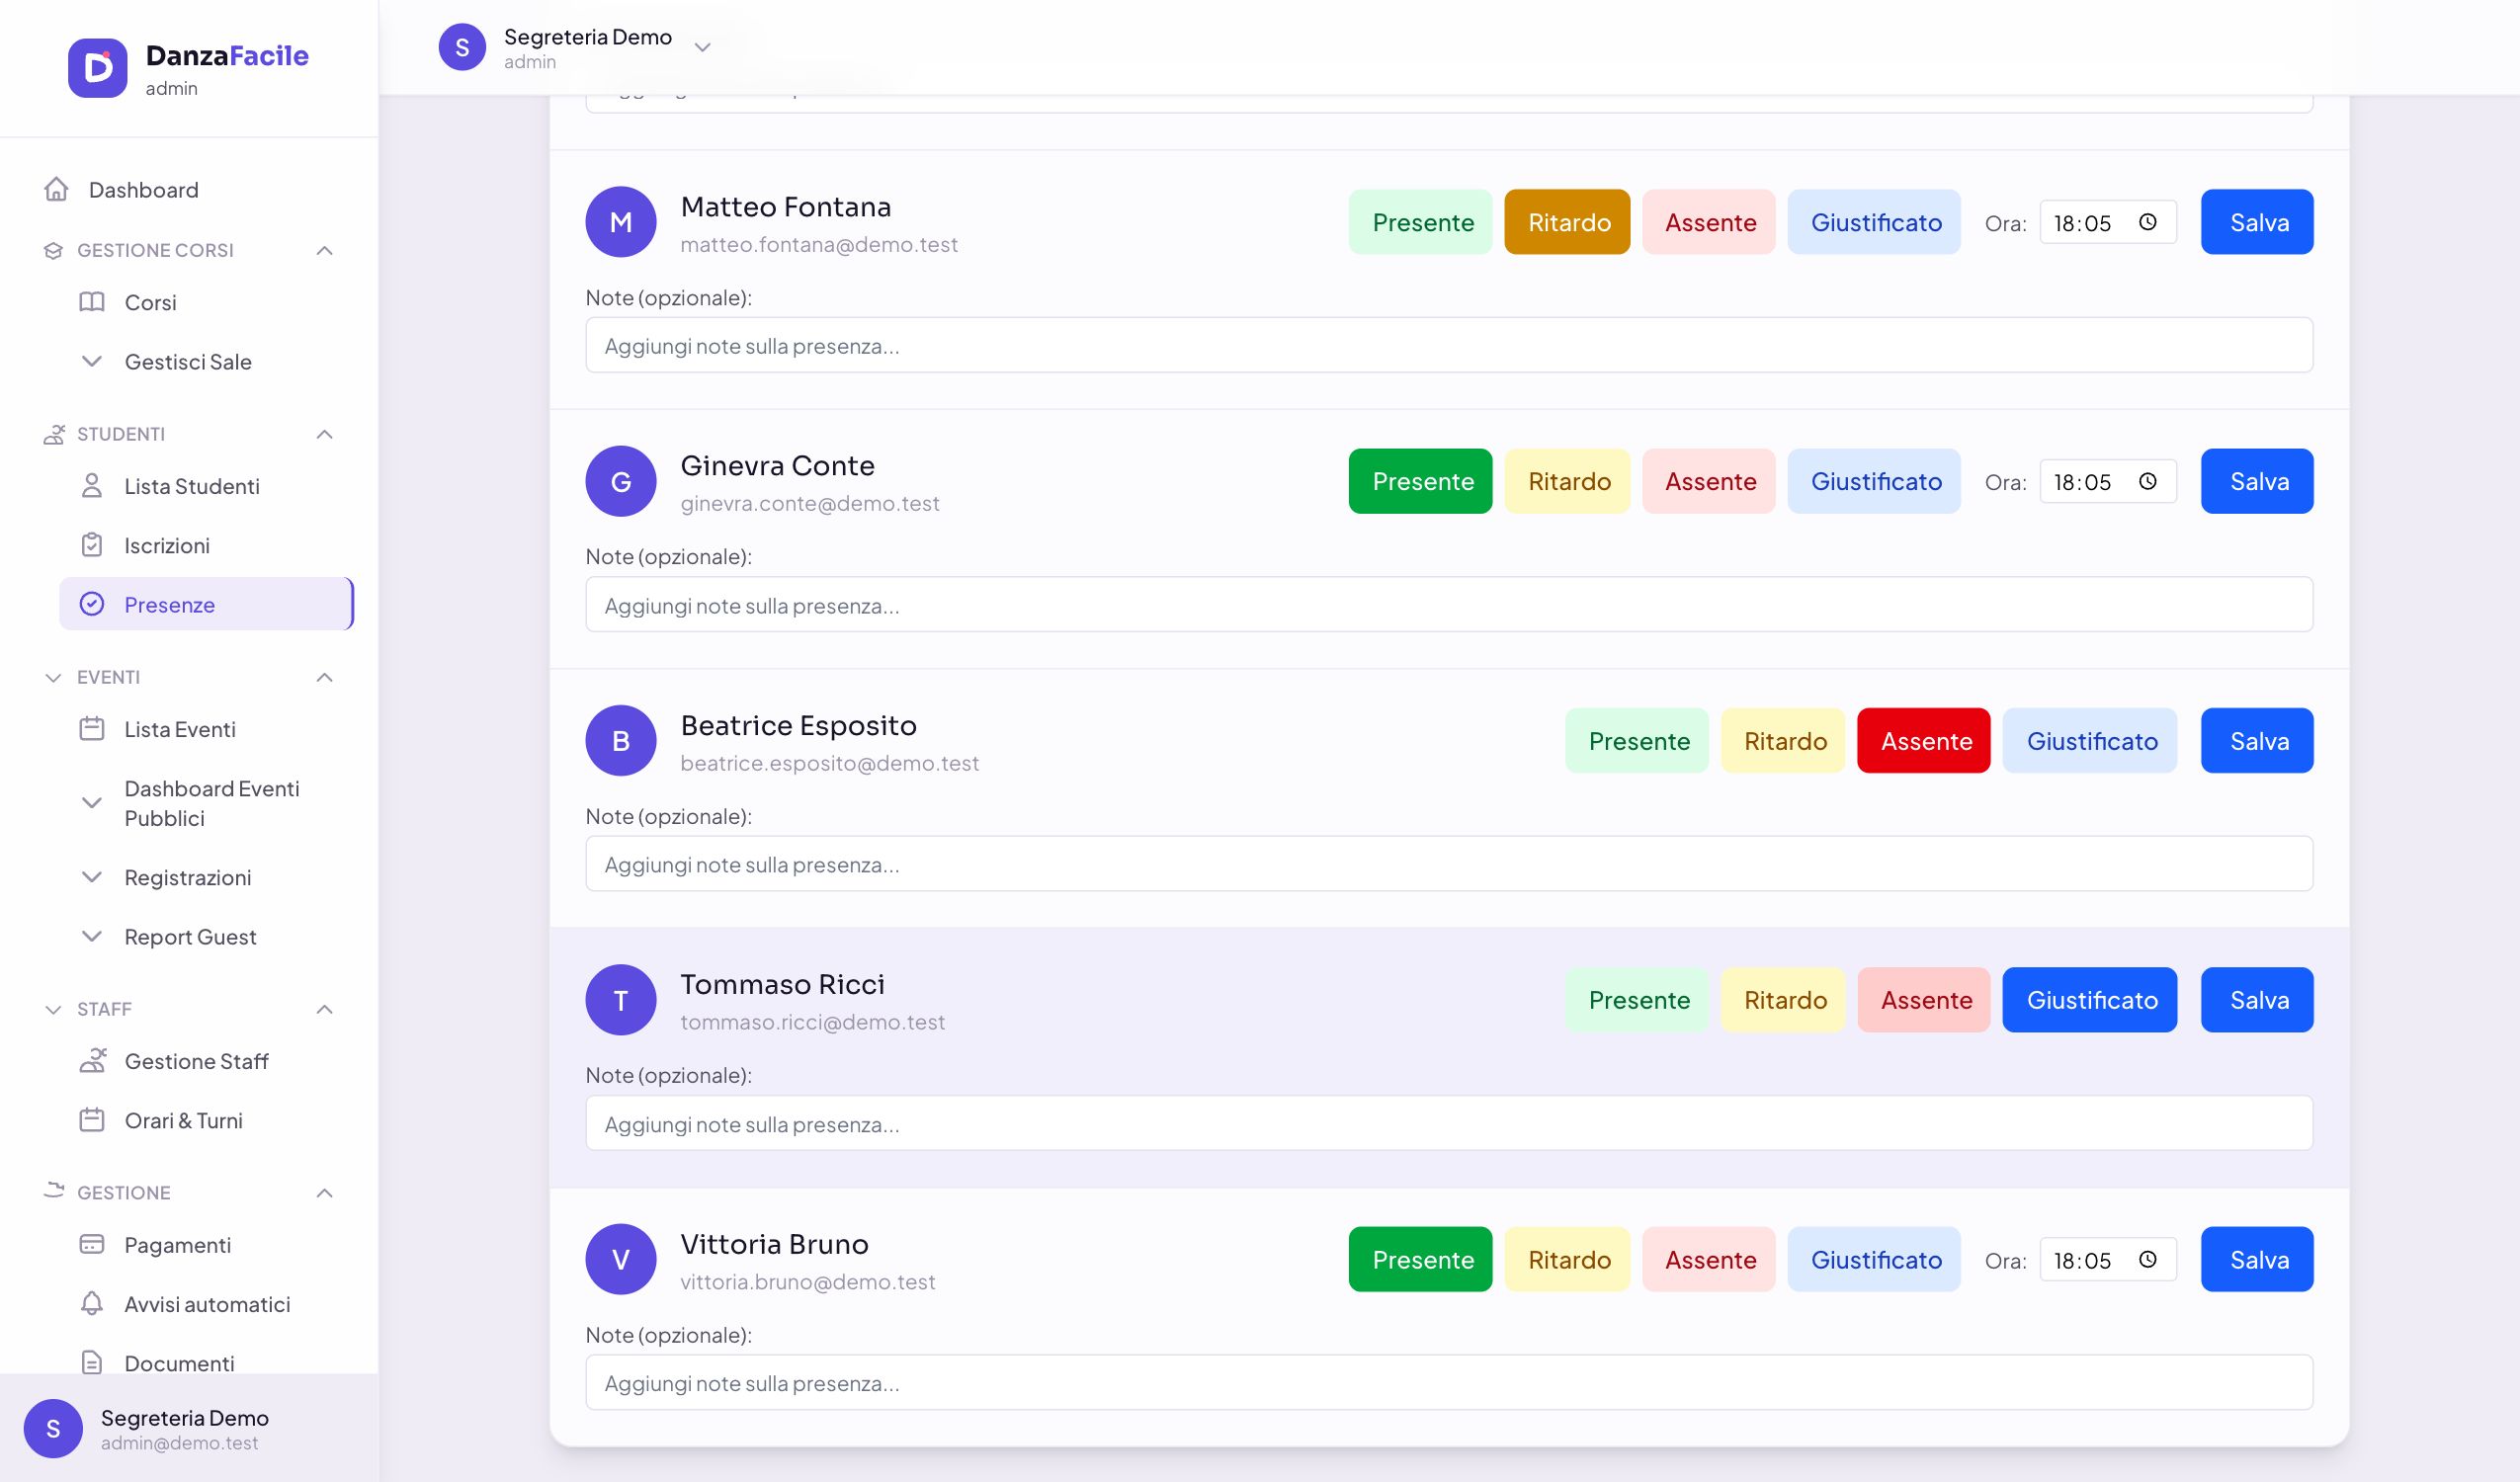
Task: Click the Pagamenti card icon
Action: click(x=92, y=1245)
